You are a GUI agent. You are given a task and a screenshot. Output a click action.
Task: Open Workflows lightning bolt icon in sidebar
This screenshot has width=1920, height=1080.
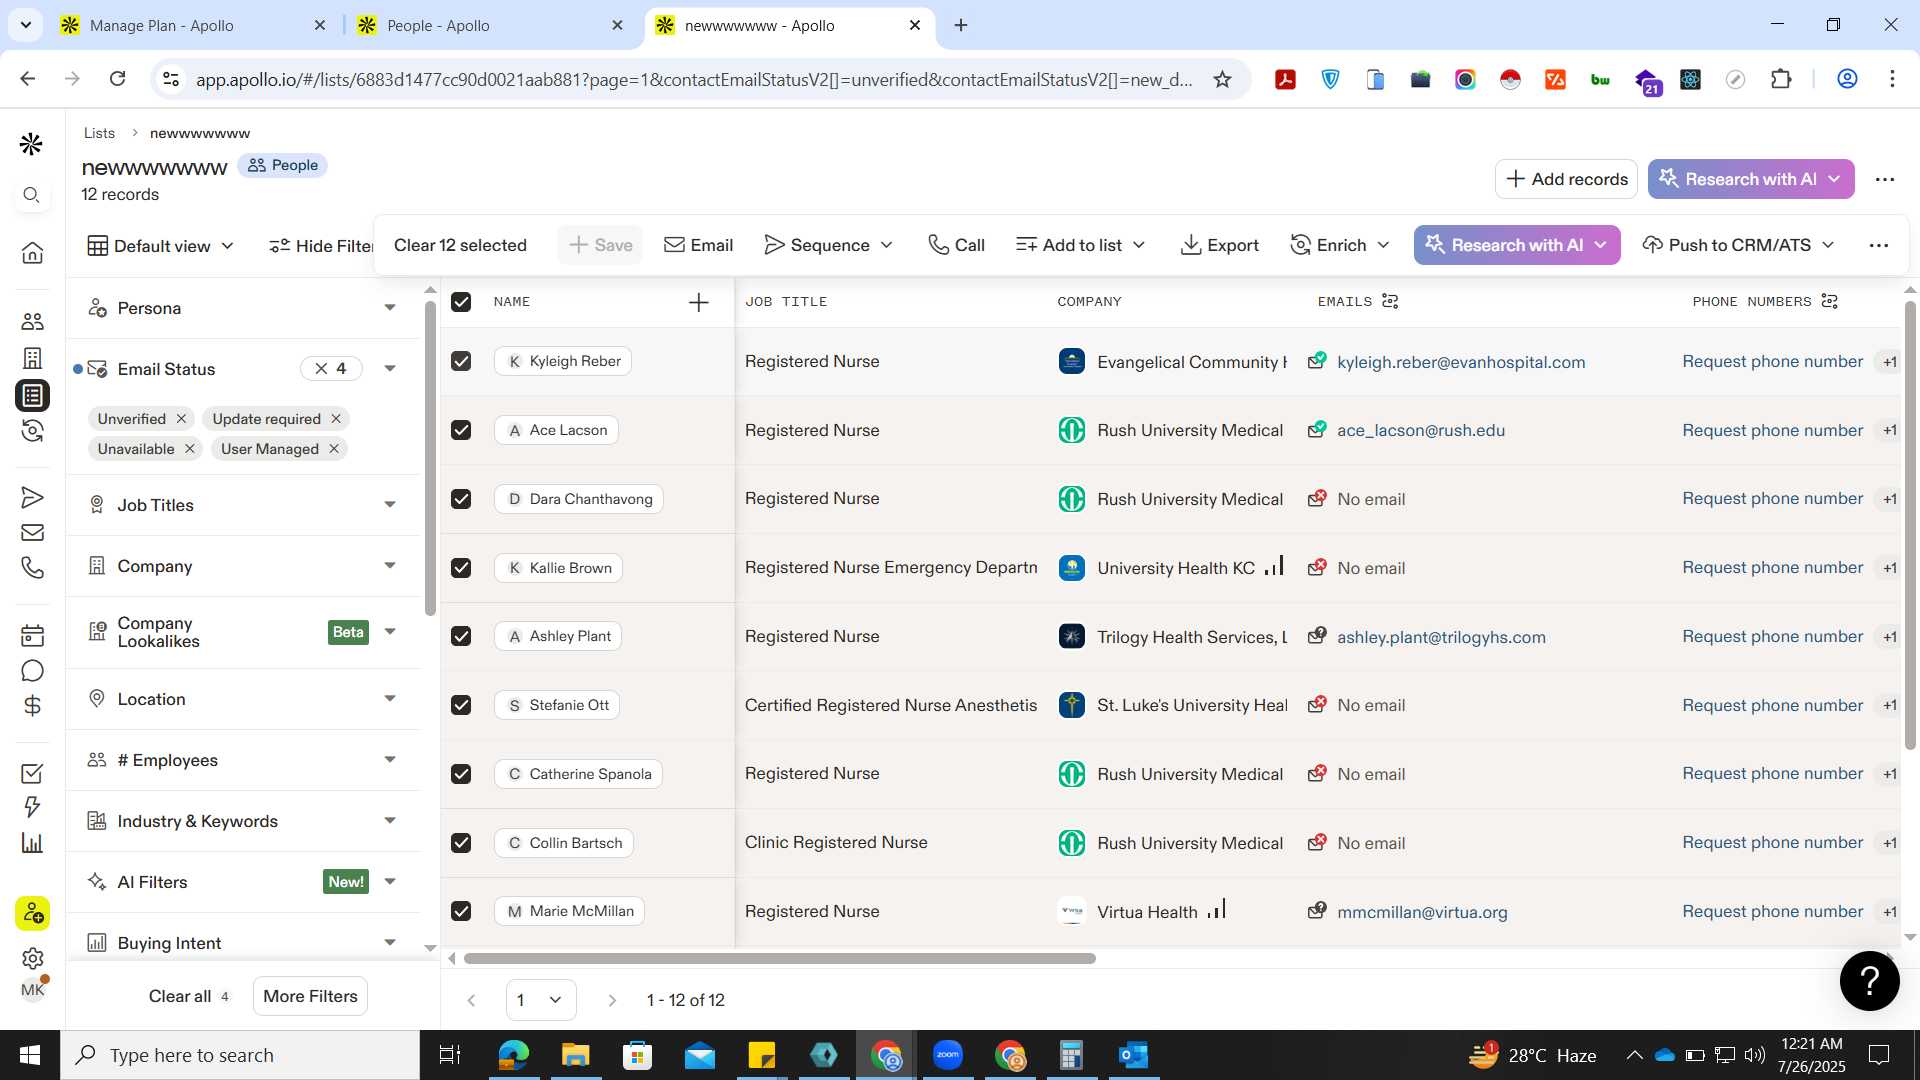coord(32,807)
